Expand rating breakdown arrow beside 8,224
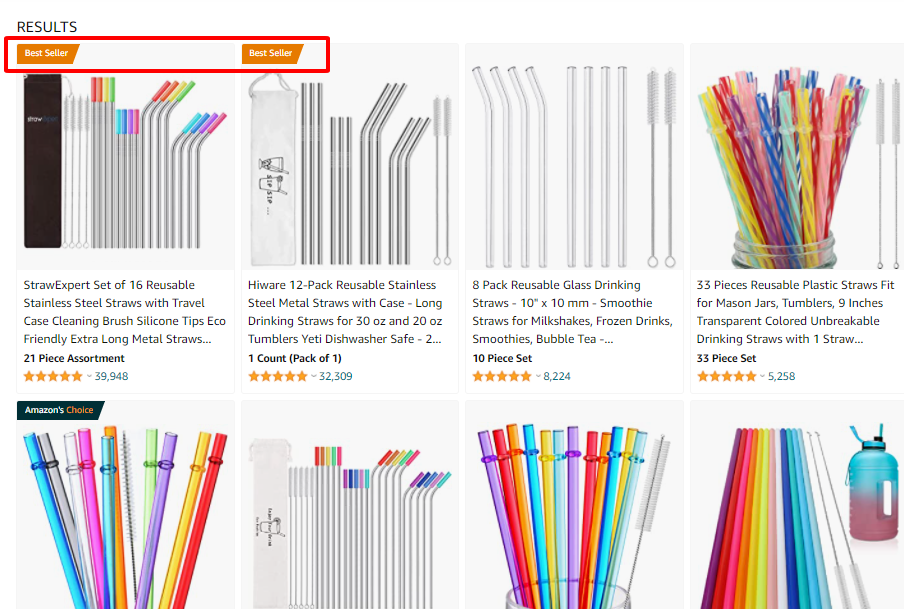This screenshot has width=904, height=609. tap(538, 377)
